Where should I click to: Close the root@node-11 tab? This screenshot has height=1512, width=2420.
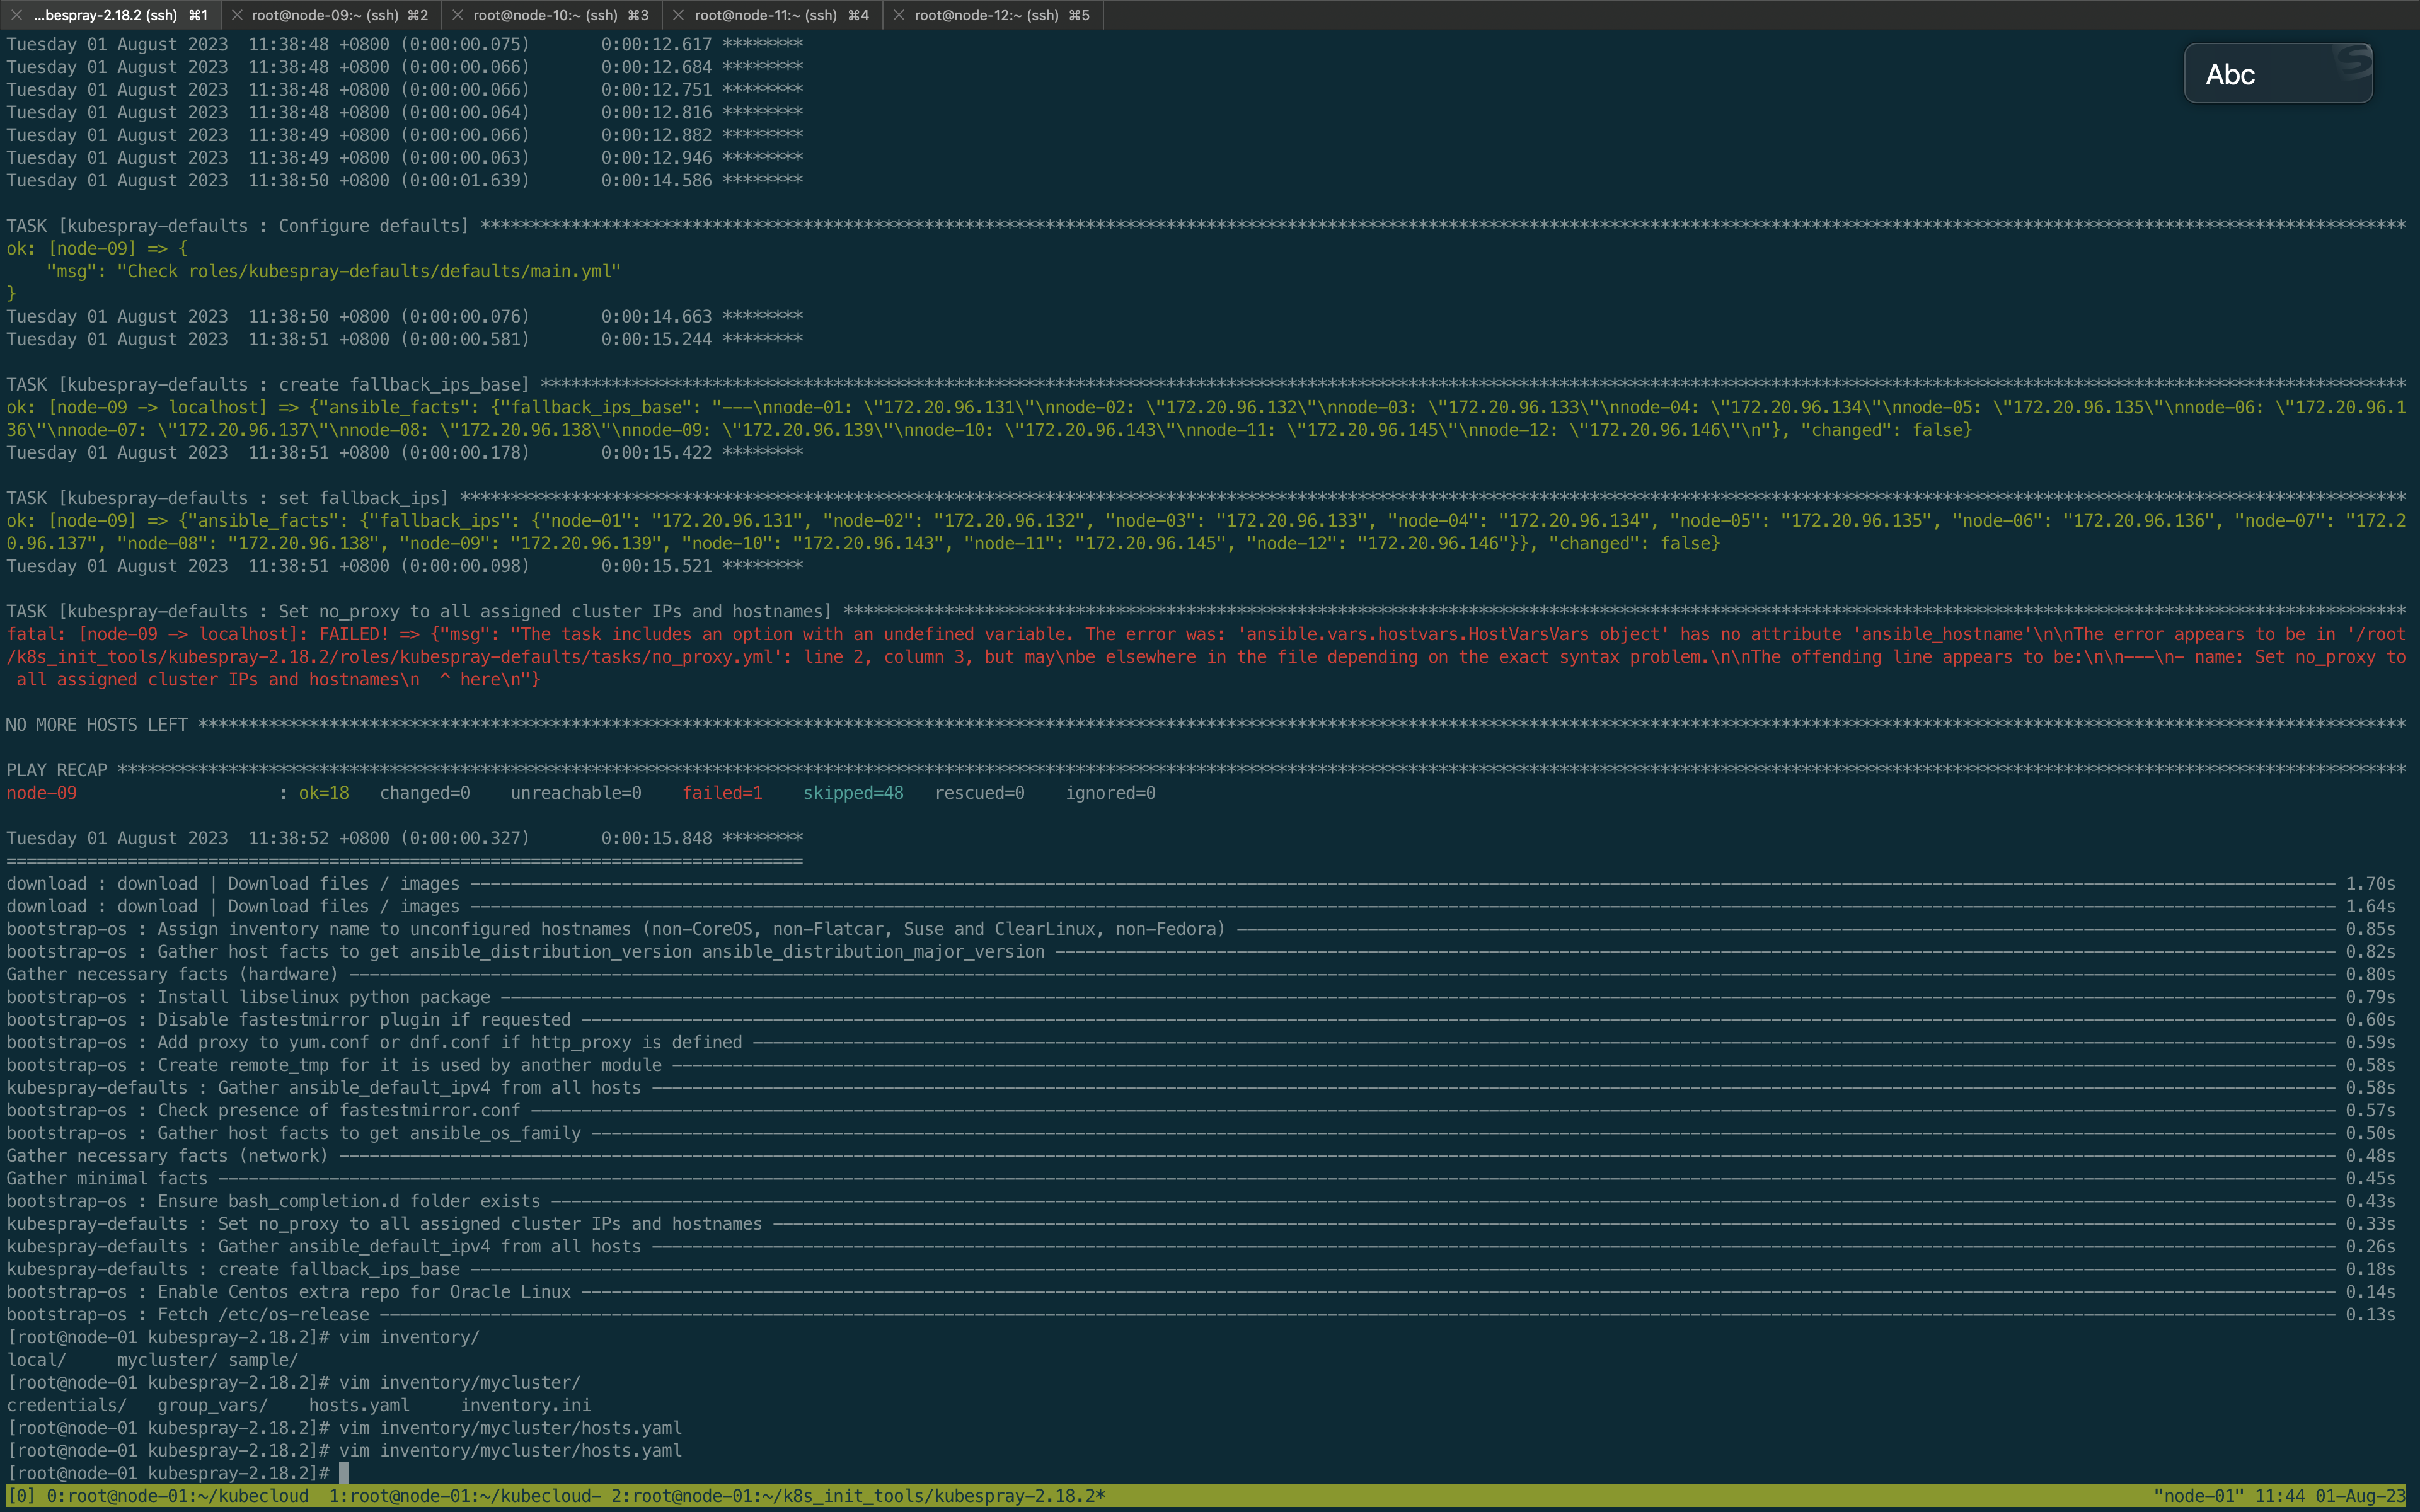(x=679, y=15)
